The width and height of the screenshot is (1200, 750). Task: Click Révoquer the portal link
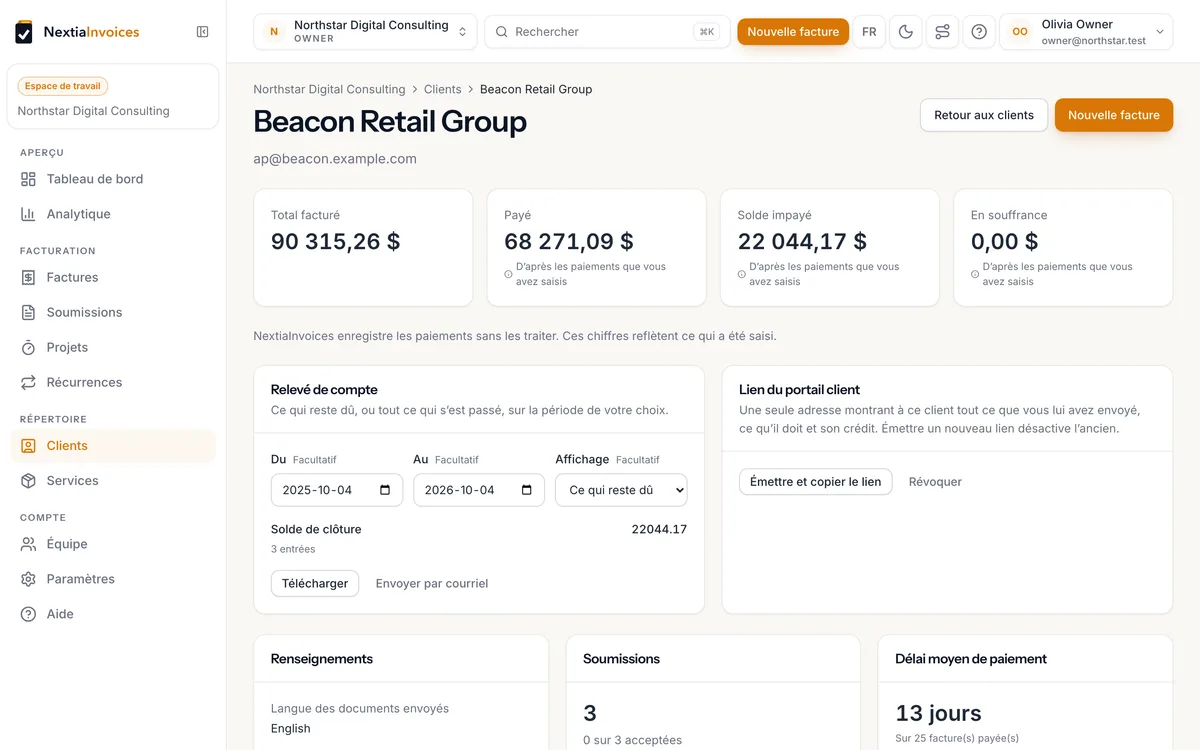coord(935,481)
